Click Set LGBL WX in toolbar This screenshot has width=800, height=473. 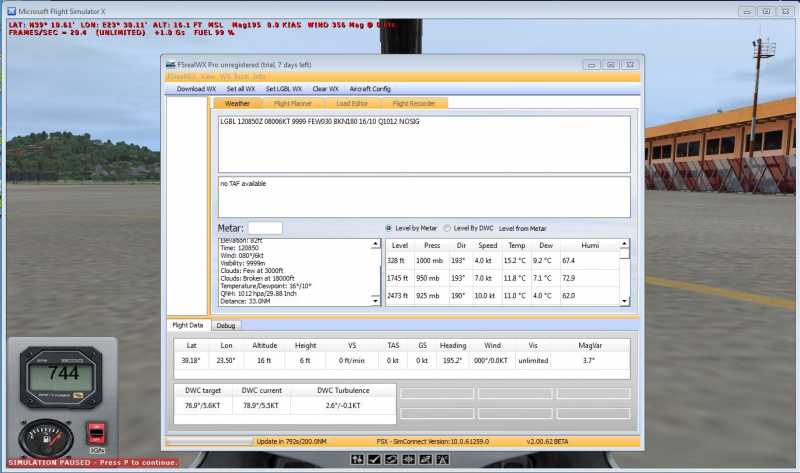284,89
